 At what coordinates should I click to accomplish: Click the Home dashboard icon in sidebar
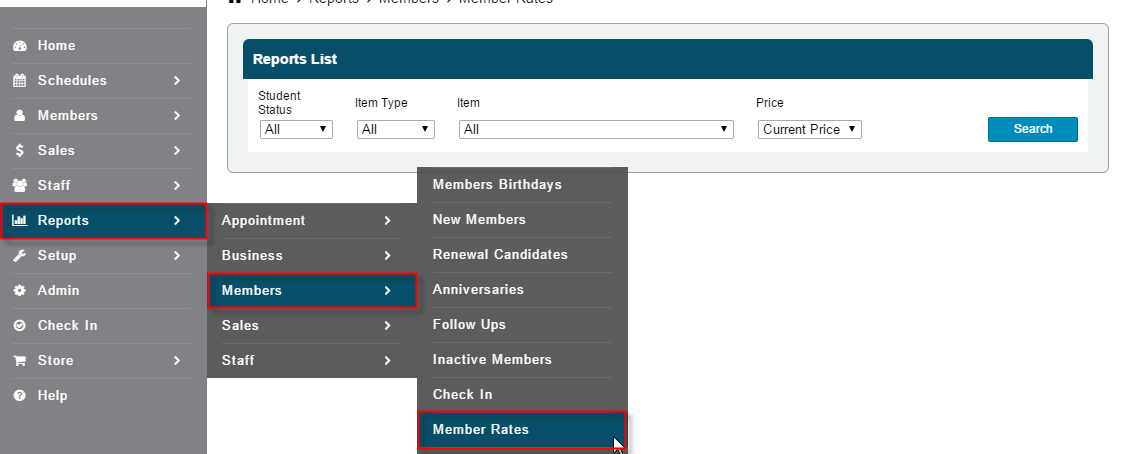click(x=19, y=46)
